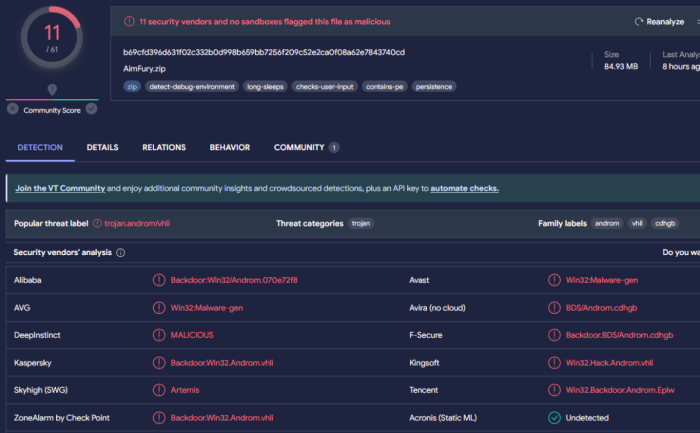Click the alert icon next to trojan.androm/vhli
This screenshot has height=433, width=700.
[x=97, y=223]
